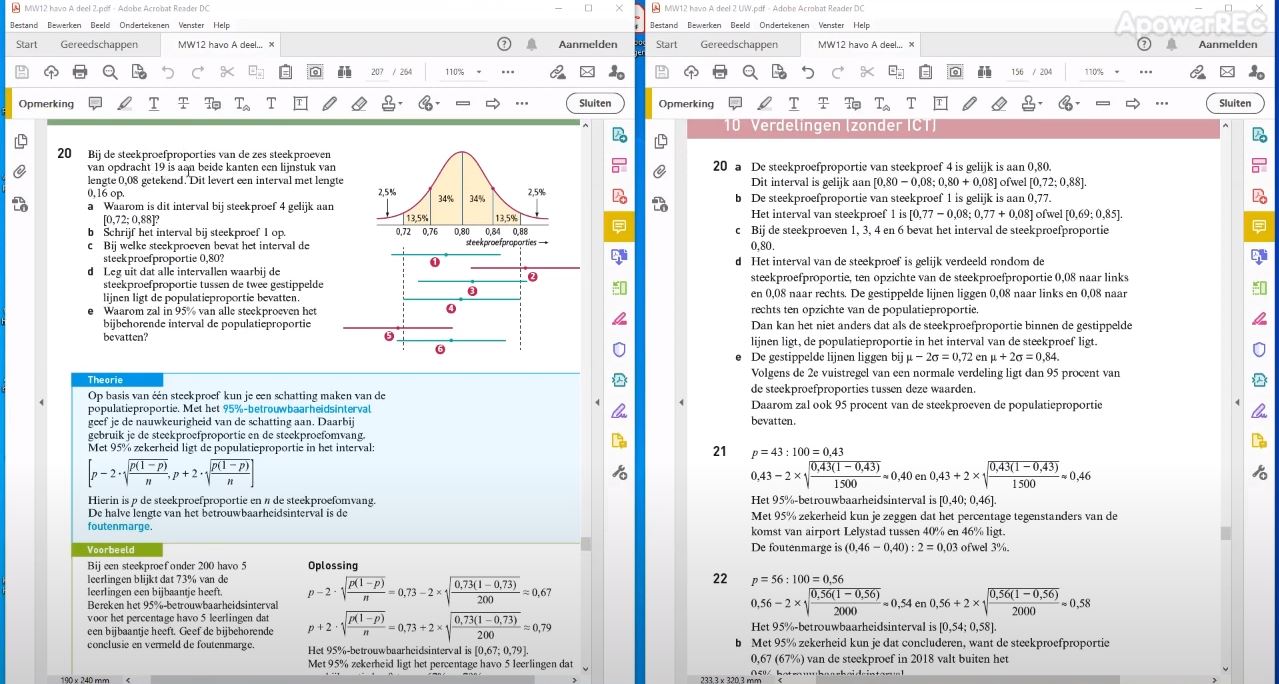Select the pencil drawing tool in right window
Image resolution: width=1279 pixels, height=684 pixels.
pyautogui.click(x=969, y=103)
